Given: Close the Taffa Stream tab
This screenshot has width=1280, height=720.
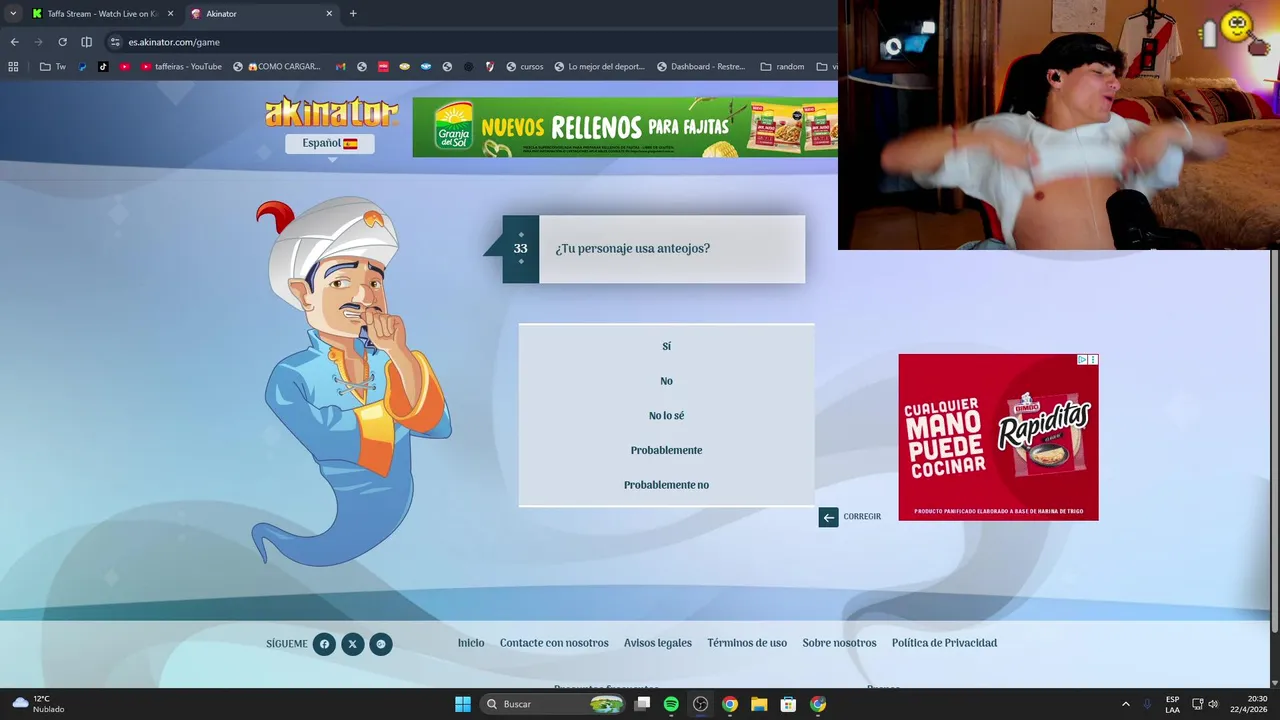Looking at the screenshot, I should 170,14.
